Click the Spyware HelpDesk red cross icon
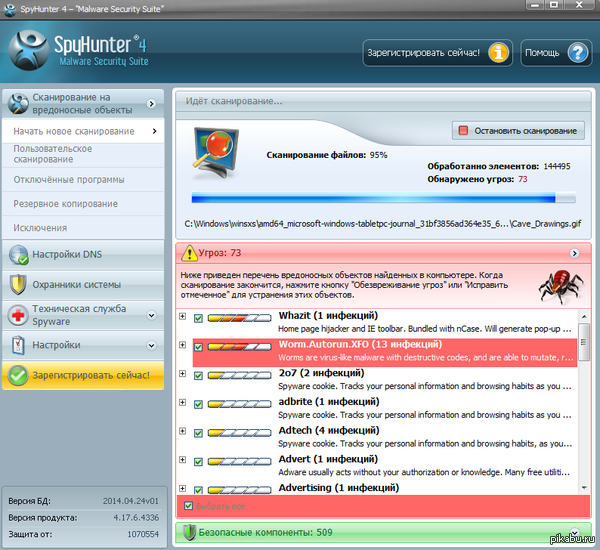The width and height of the screenshot is (600, 550). tap(18, 315)
